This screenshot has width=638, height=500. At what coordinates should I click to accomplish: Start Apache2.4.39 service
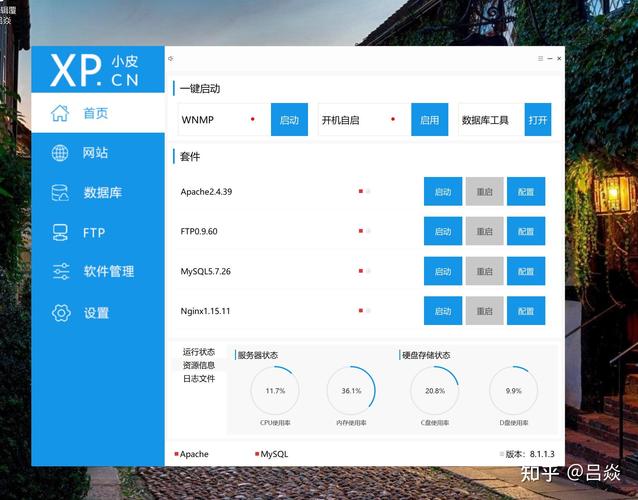coord(443,191)
